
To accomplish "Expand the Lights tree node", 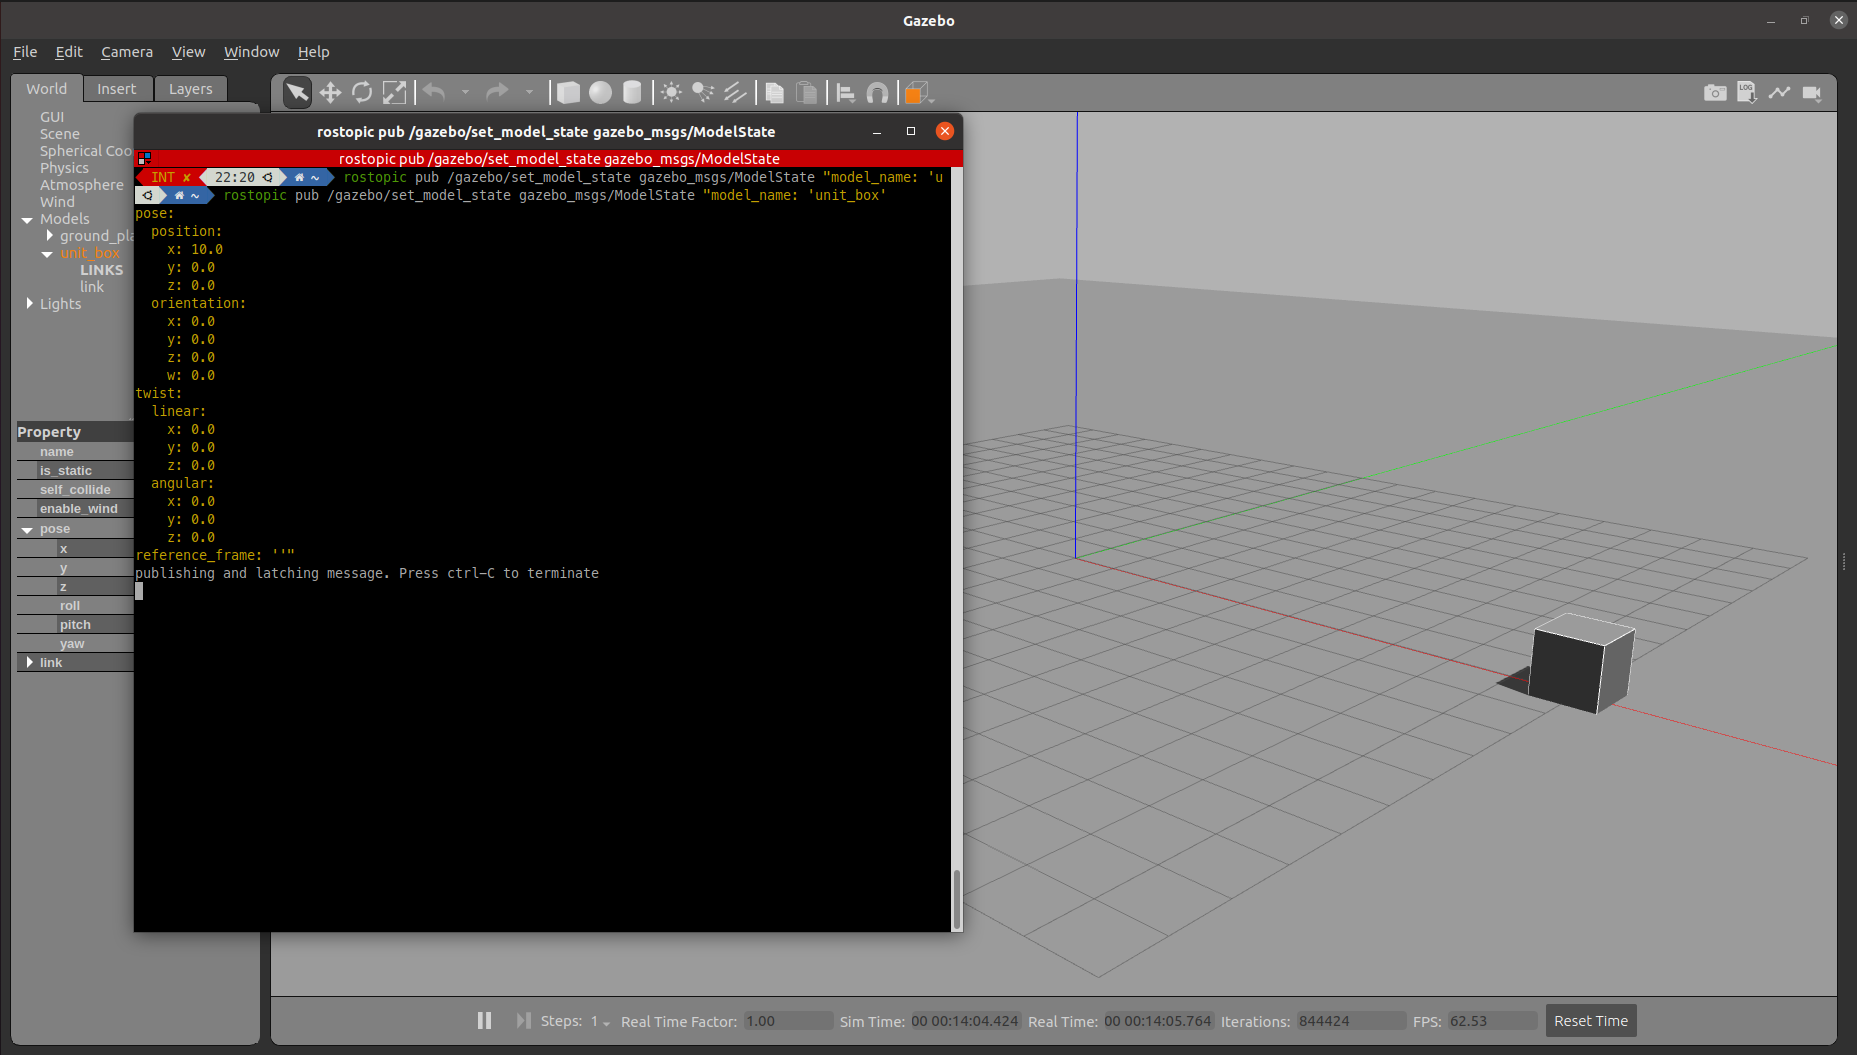I will (29, 303).
